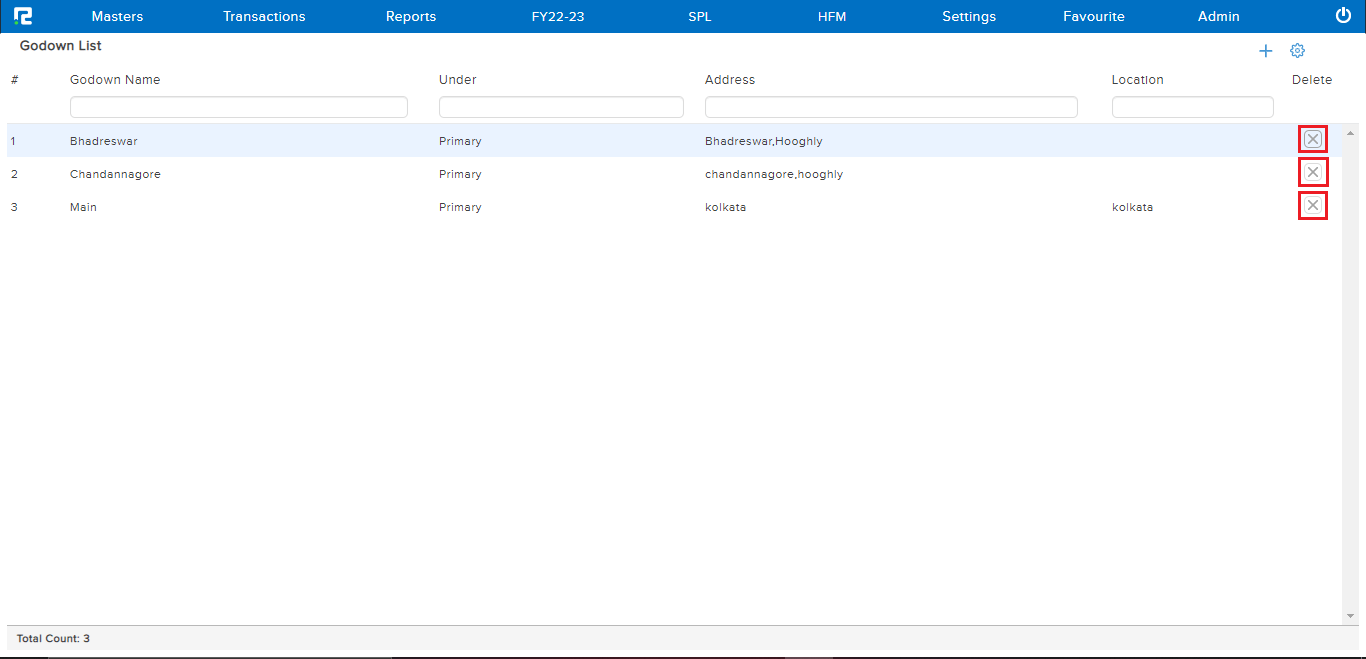Delete the Chandannagore godown entry
This screenshot has width=1366, height=659.
point(1312,173)
